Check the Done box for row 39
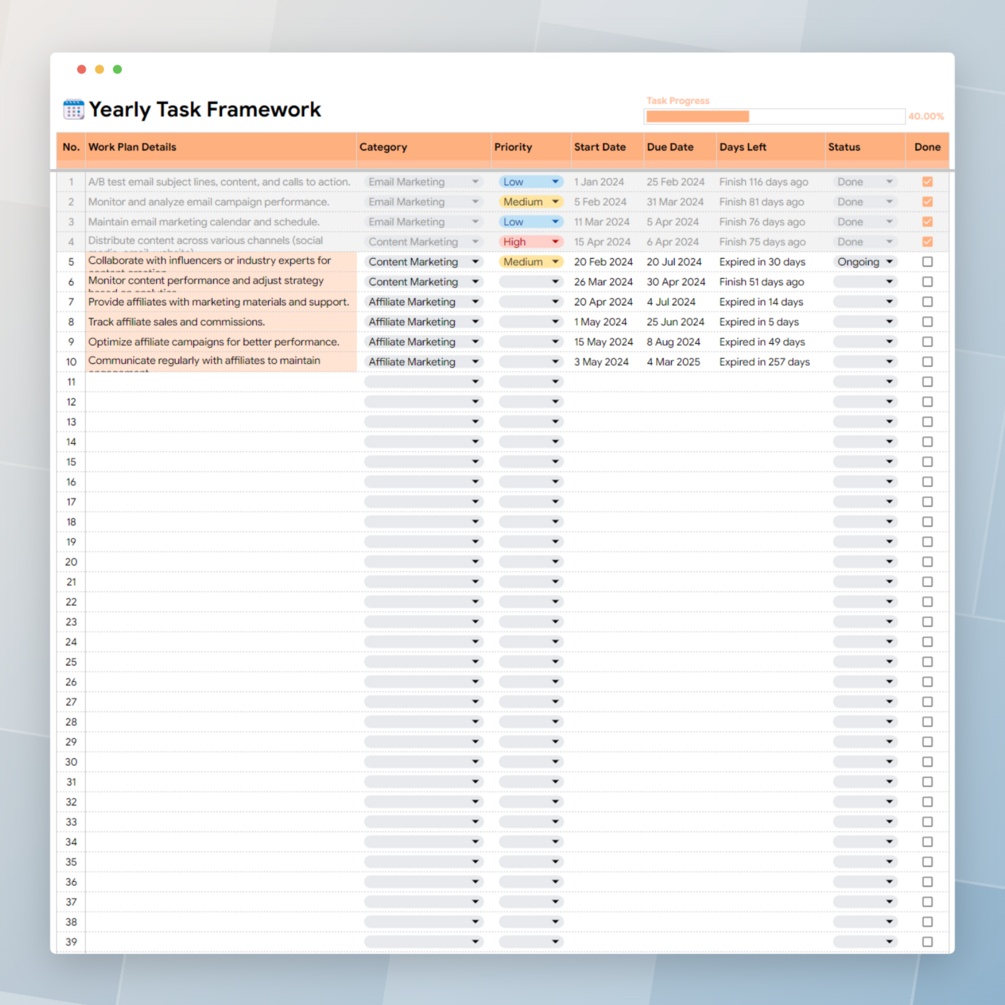The width and height of the screenshot is (1005, 1005). (927, 942)
